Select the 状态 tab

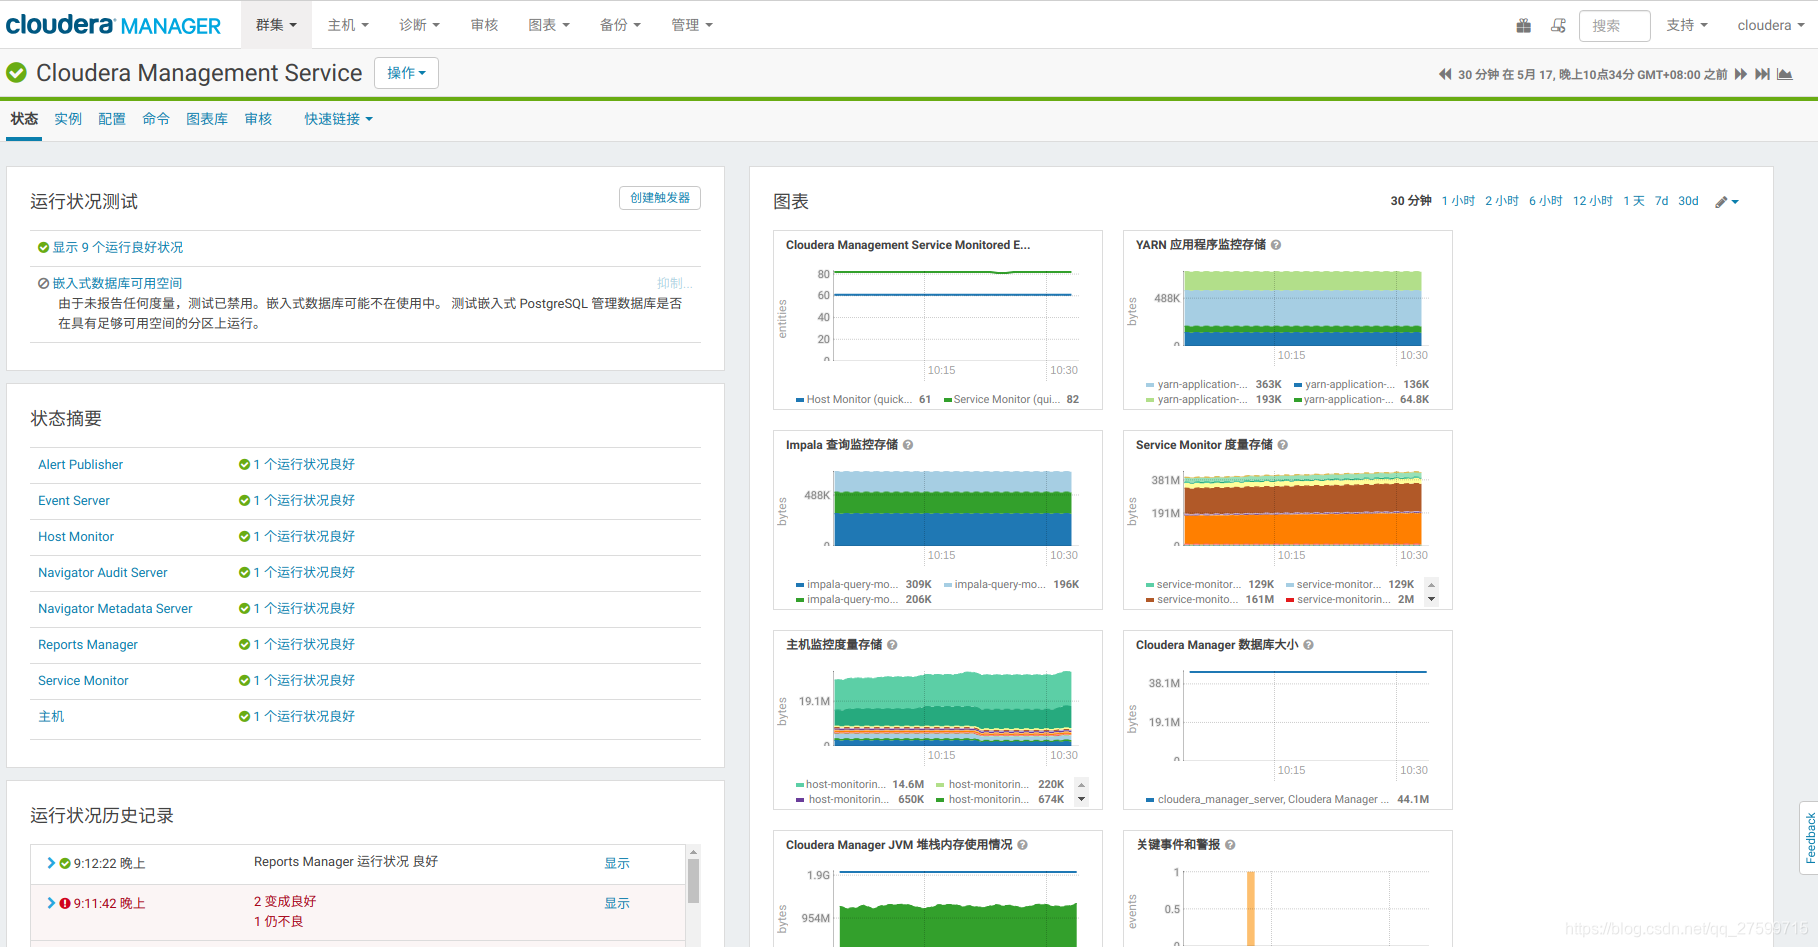click(x=24, y=119)
